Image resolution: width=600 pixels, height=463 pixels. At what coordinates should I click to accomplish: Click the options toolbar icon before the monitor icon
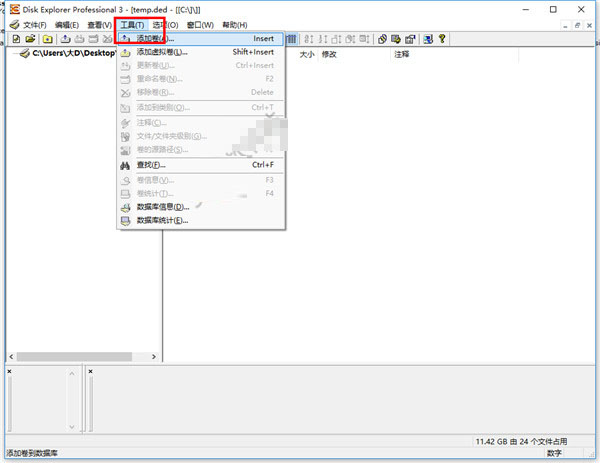[x=410, y=39]
